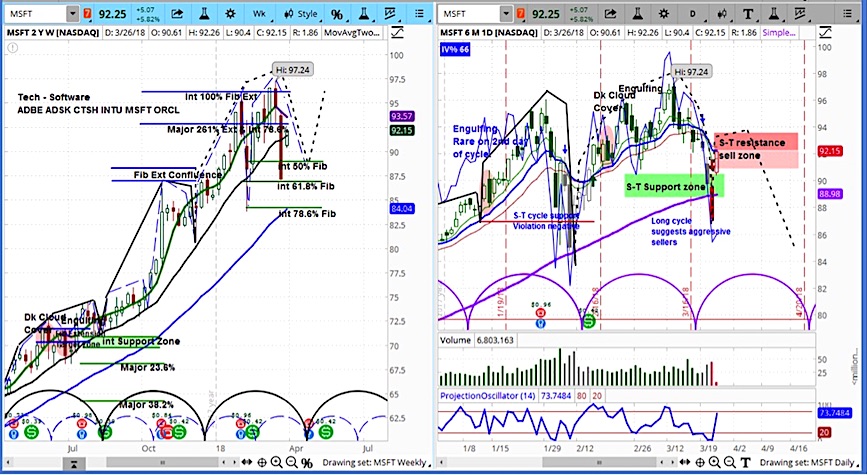Click the red '7' color-link badge in weekly chart
Image resolution: width=867 pixels, height=475 pixels.
[87, 14]
